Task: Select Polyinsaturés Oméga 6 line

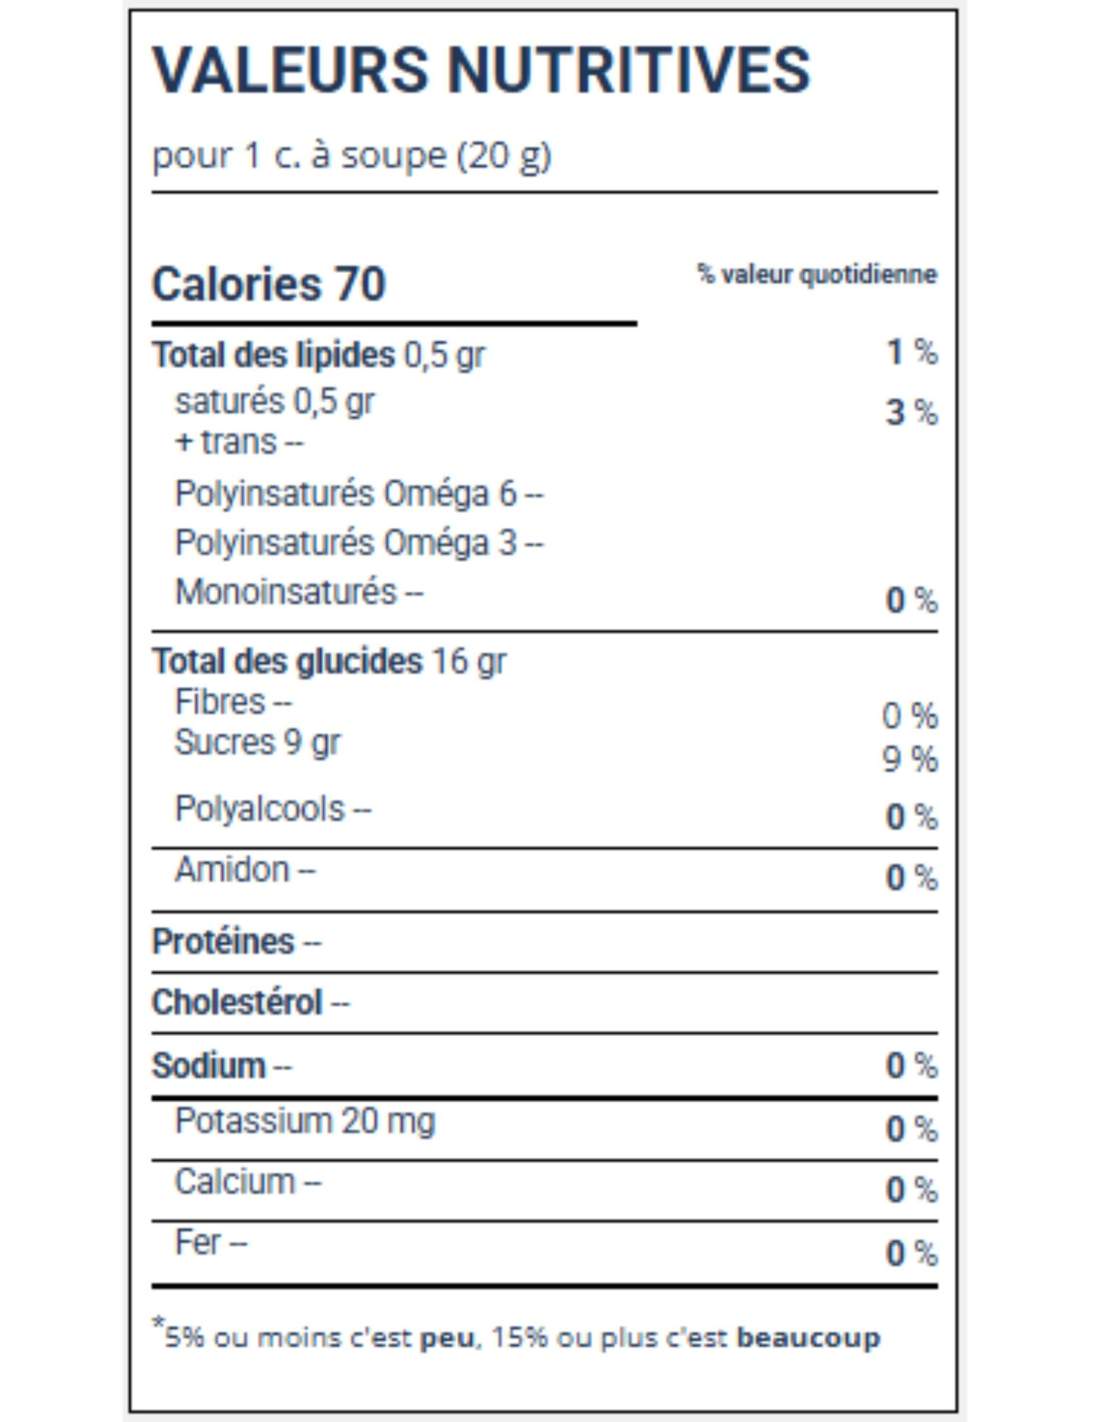Action: (x=359, y=493)
